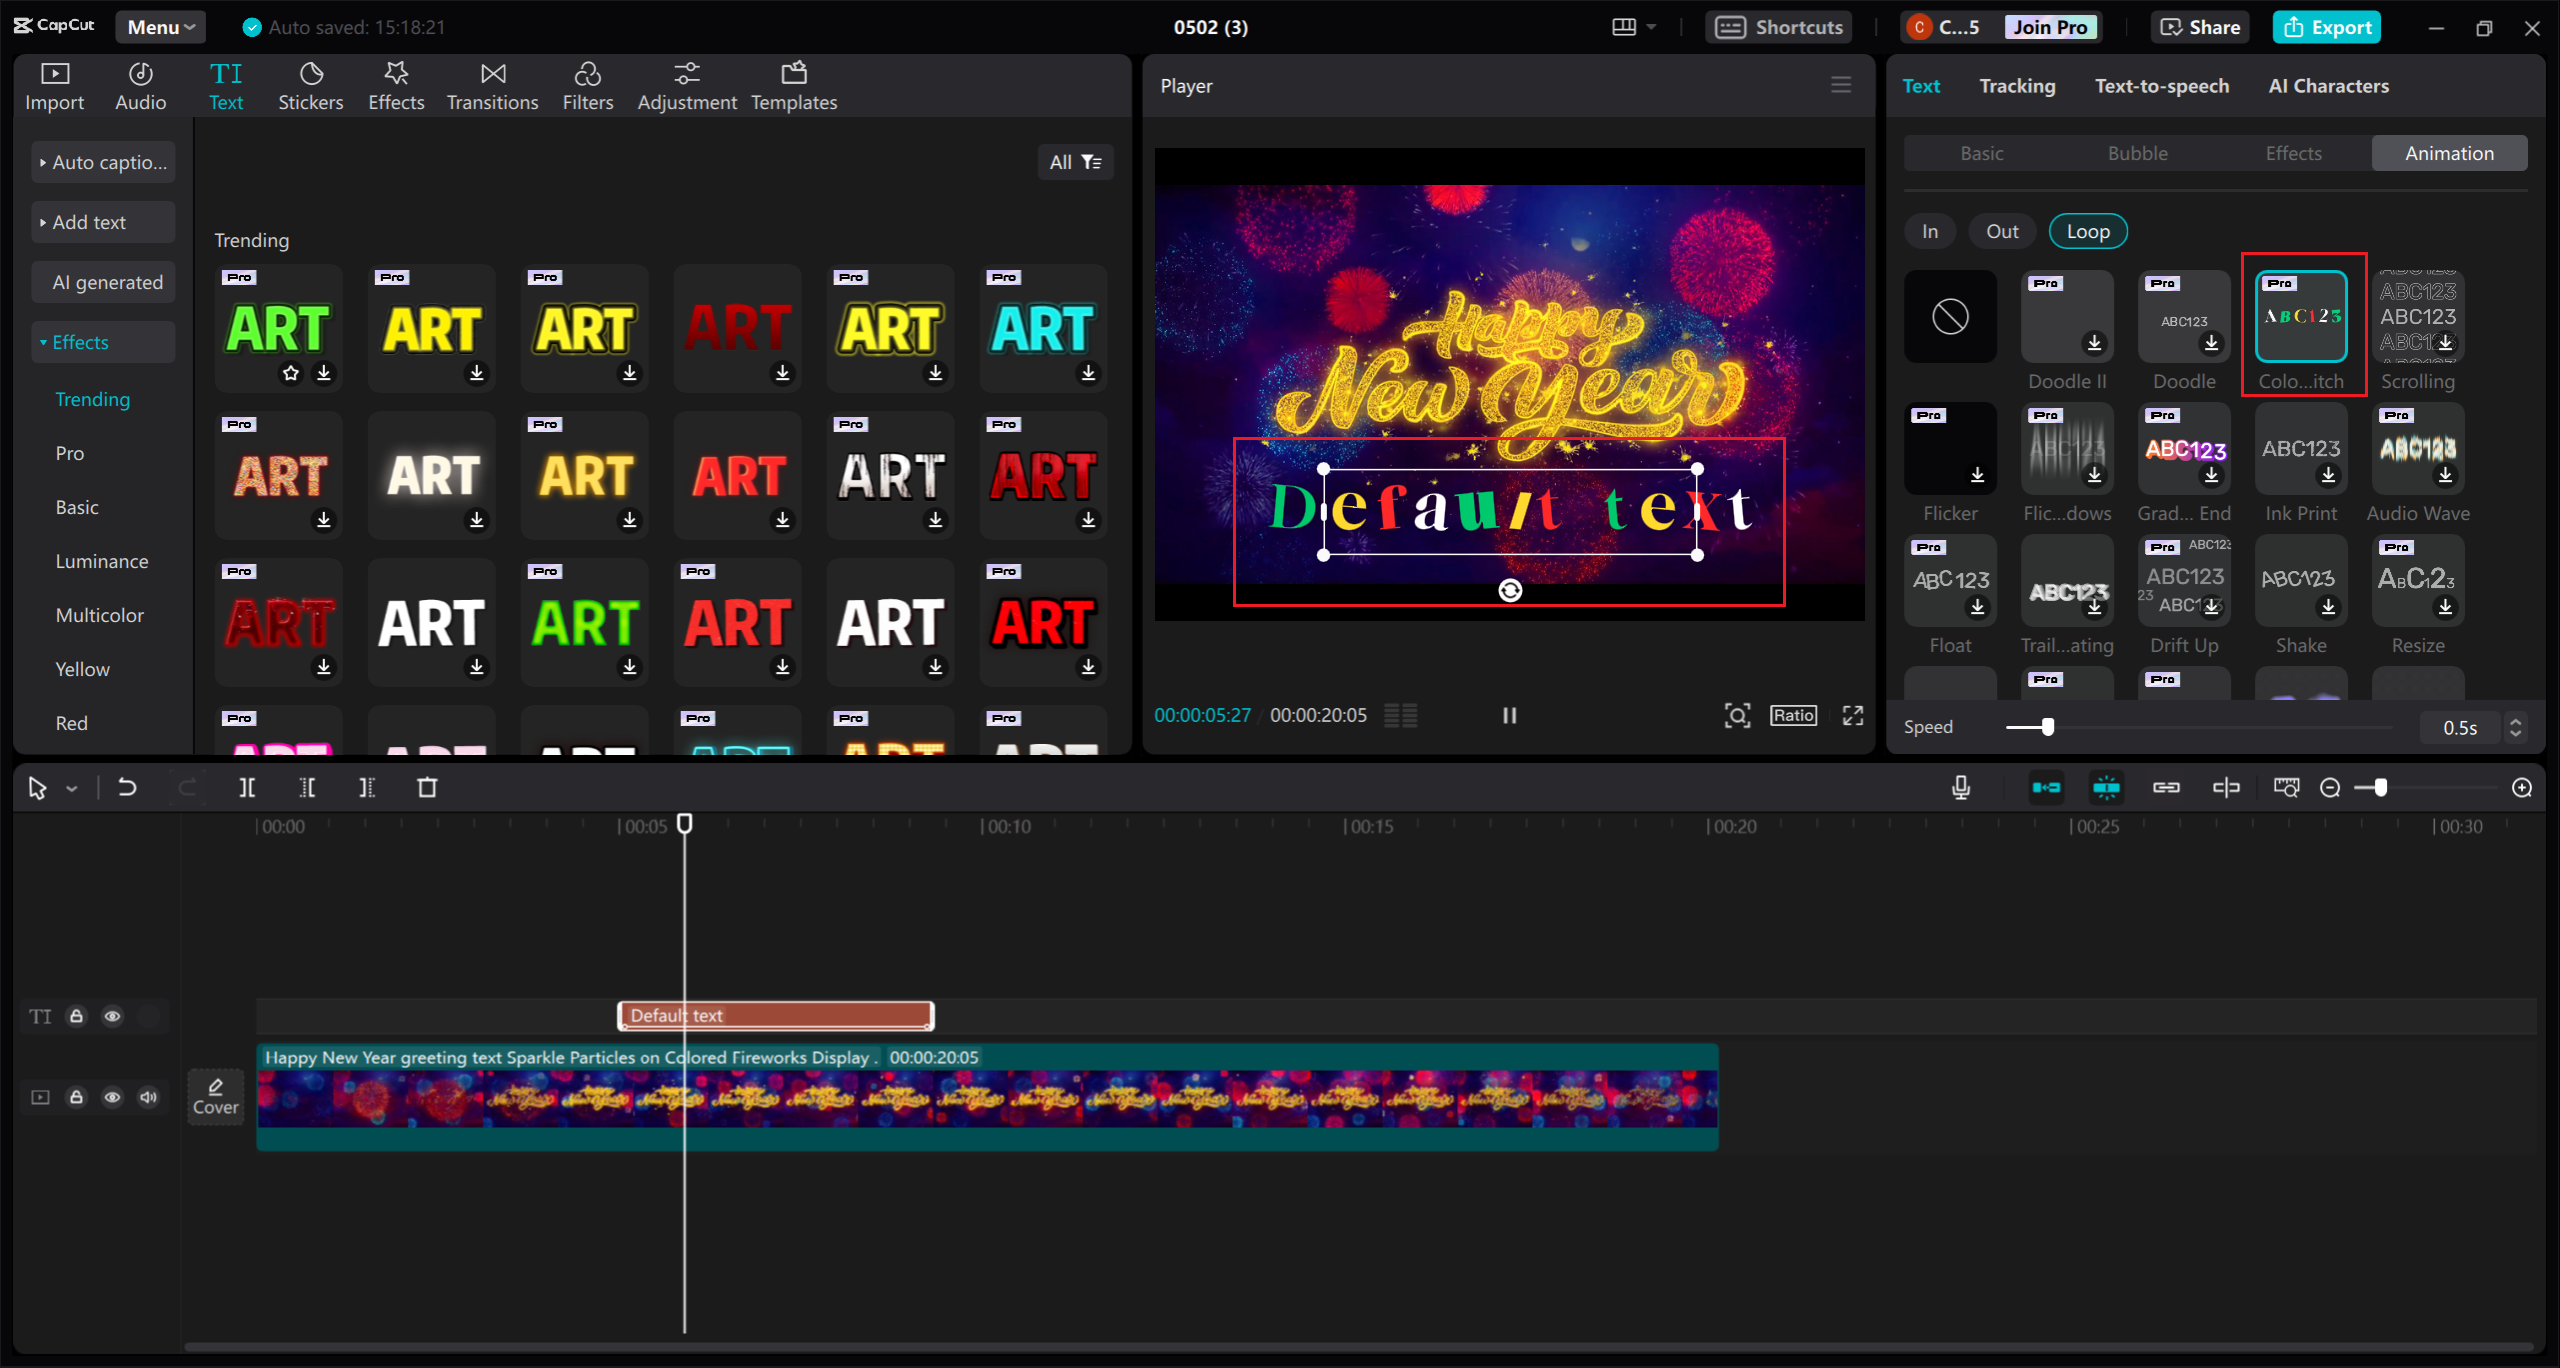Open the Menu dropdown
Viewport: 2560px width, 1368px height.
160,27
